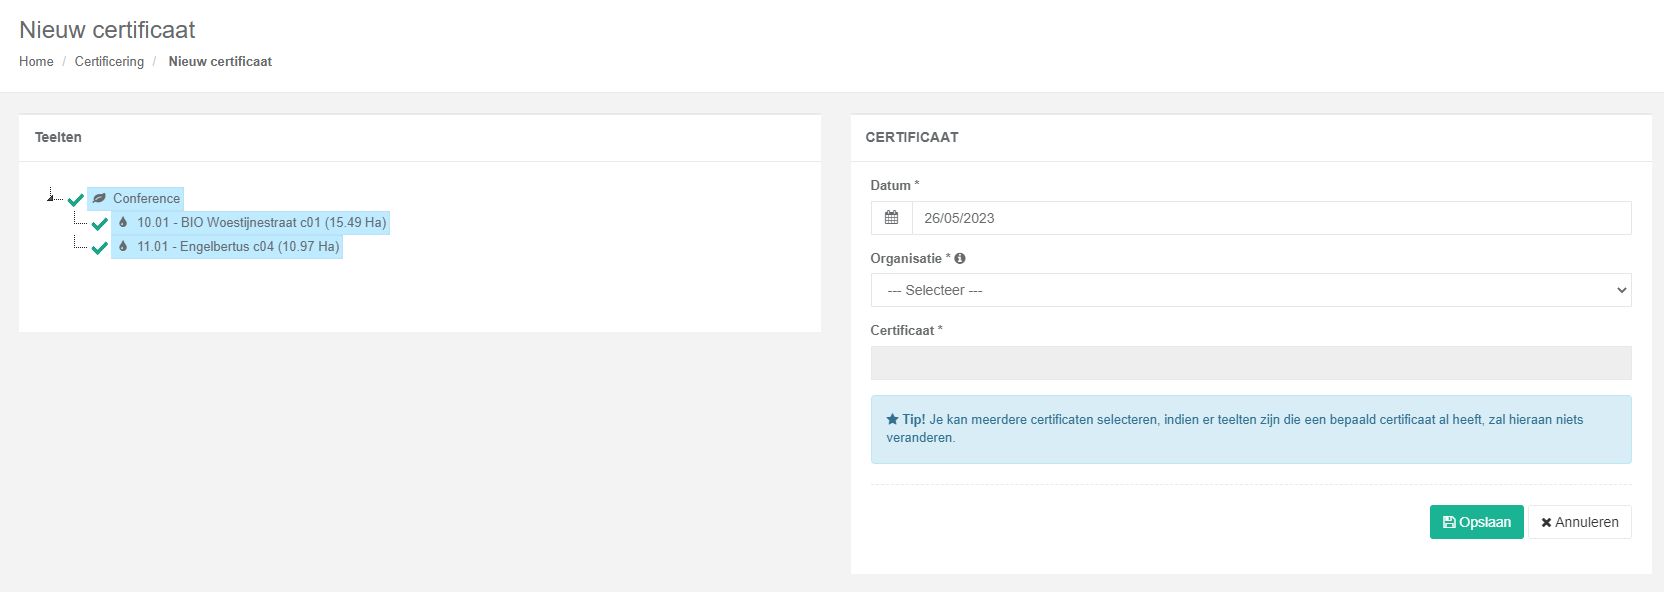
Task: Uncheck the 10.01 BIO Woestijnestraat checkmark
Action: click(x=99, y=223)
